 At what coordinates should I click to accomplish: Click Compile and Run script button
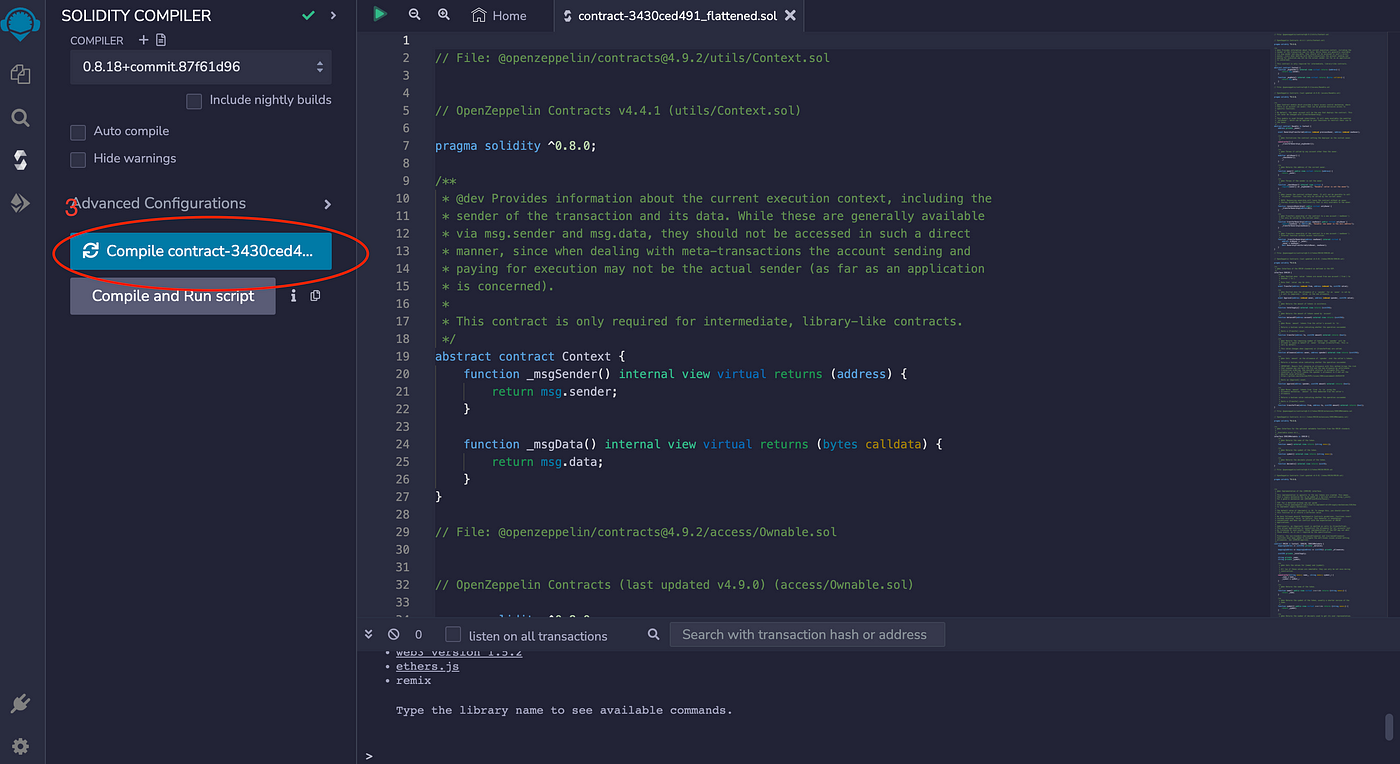coord(173,296)
